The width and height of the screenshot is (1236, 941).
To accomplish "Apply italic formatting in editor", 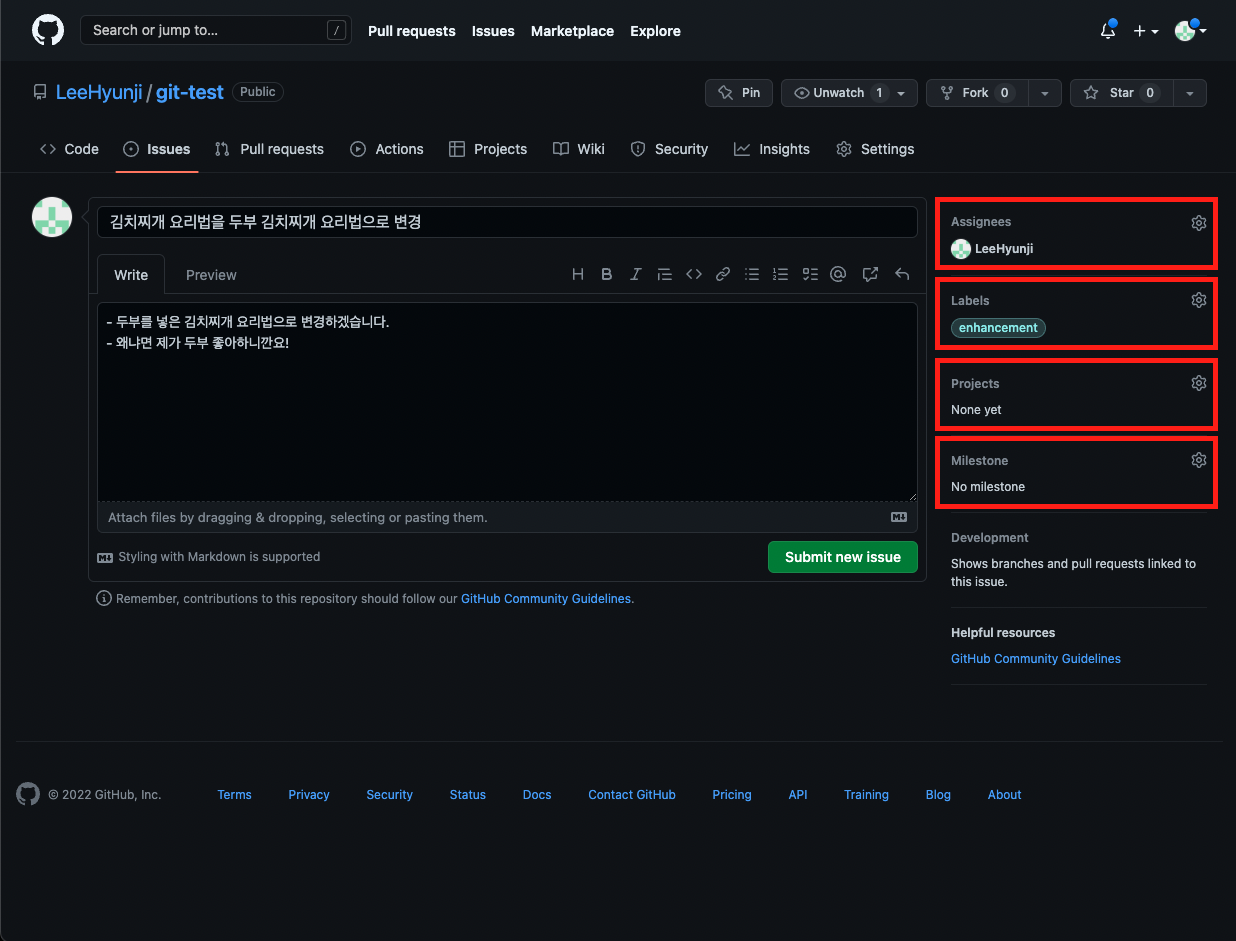I will pos(635,274).
